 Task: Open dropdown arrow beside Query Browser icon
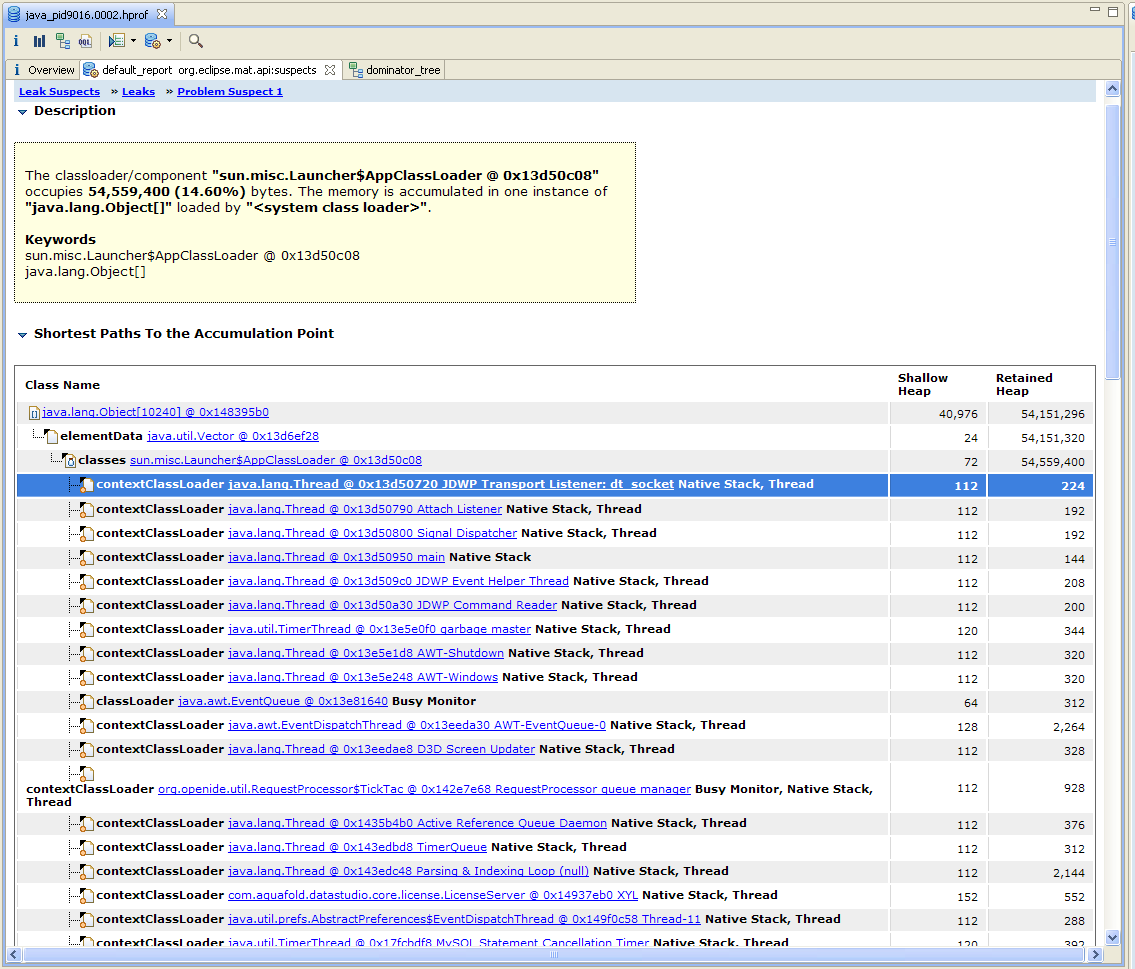[169, 41]
